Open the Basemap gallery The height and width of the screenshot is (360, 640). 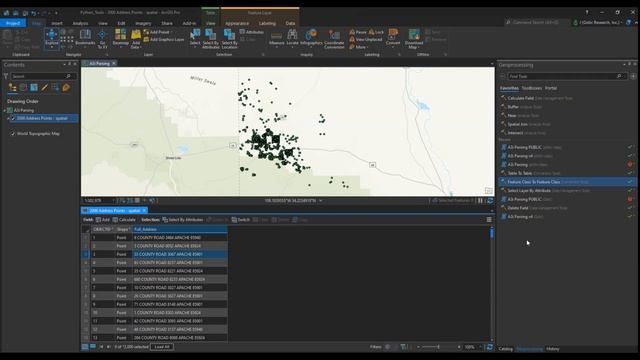click(x=120, y=38)
